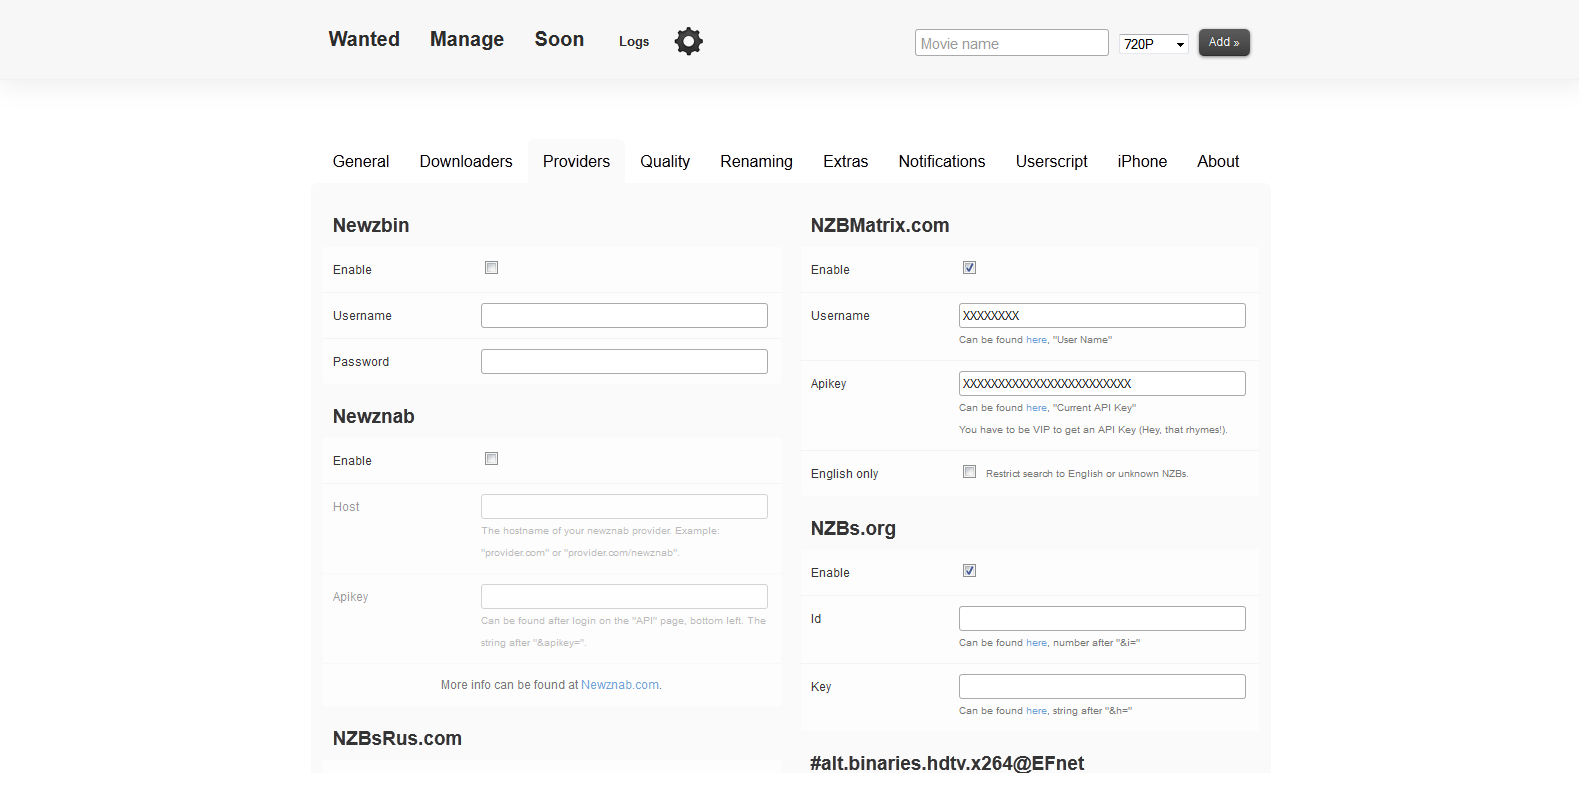The image size is (1579, 793).
Task: Disable the NZBMatrix.com Enable checkbox
Action: point(969,268)
